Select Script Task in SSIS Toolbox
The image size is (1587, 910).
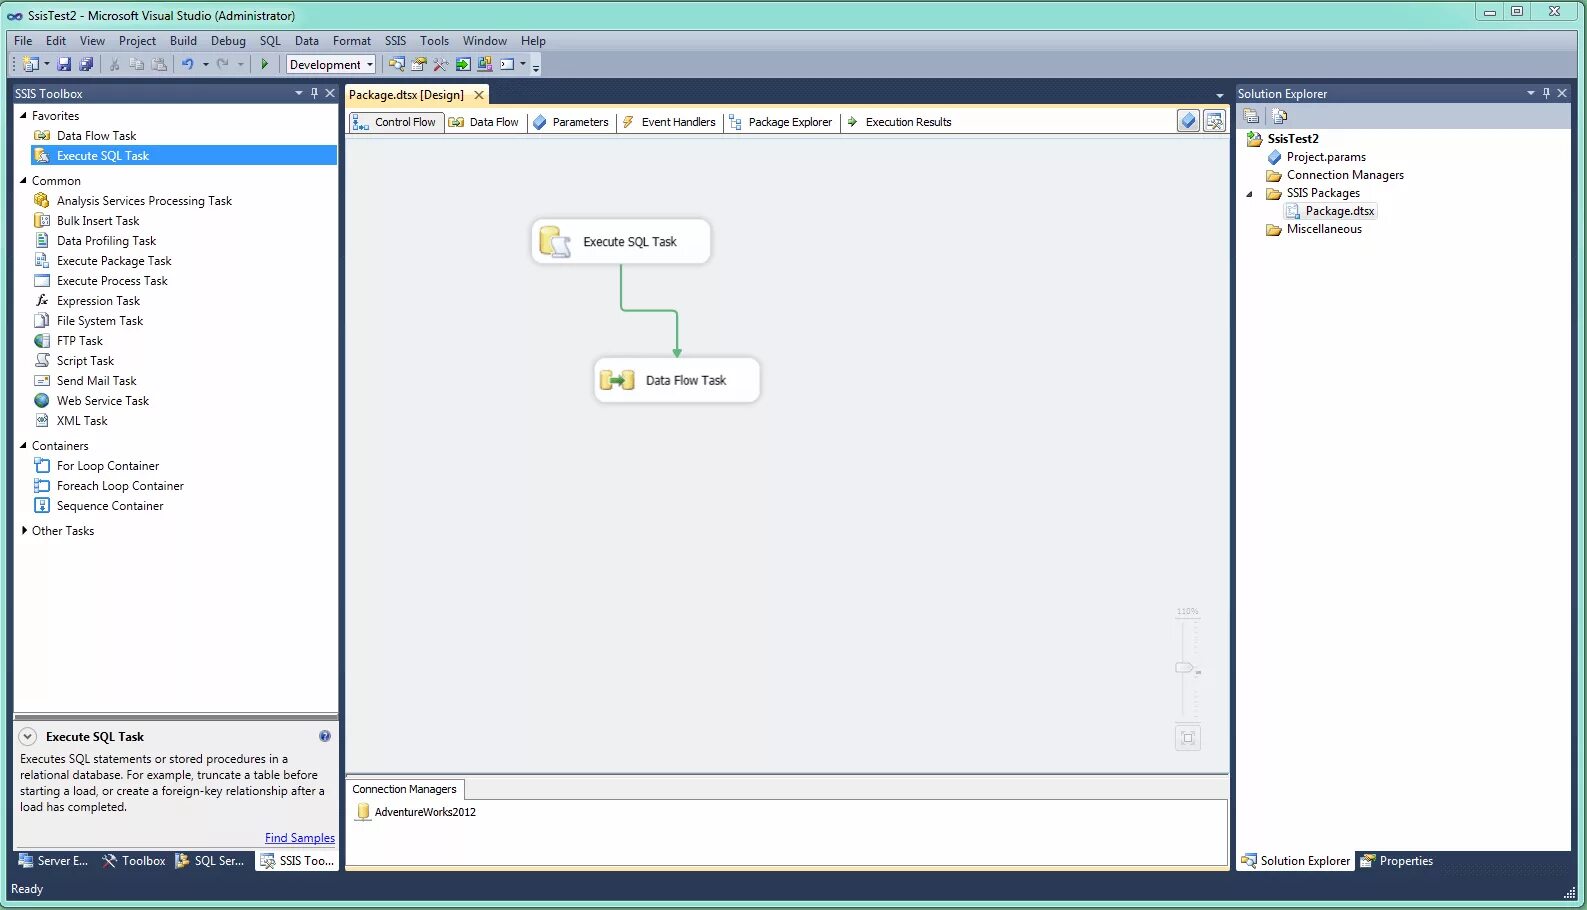(85, 361)
